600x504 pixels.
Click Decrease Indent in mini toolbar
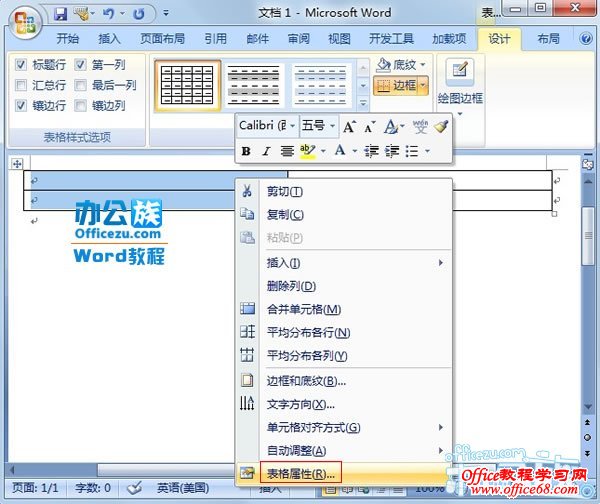(x=371, y=151)
